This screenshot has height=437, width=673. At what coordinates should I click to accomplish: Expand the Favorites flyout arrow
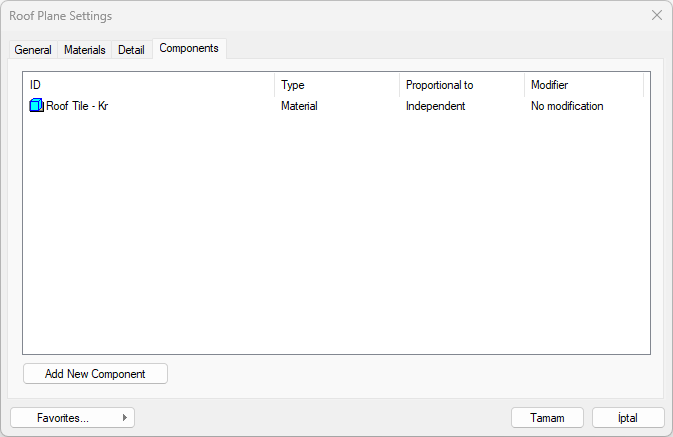pyautogui.click(x=124, y=418)
